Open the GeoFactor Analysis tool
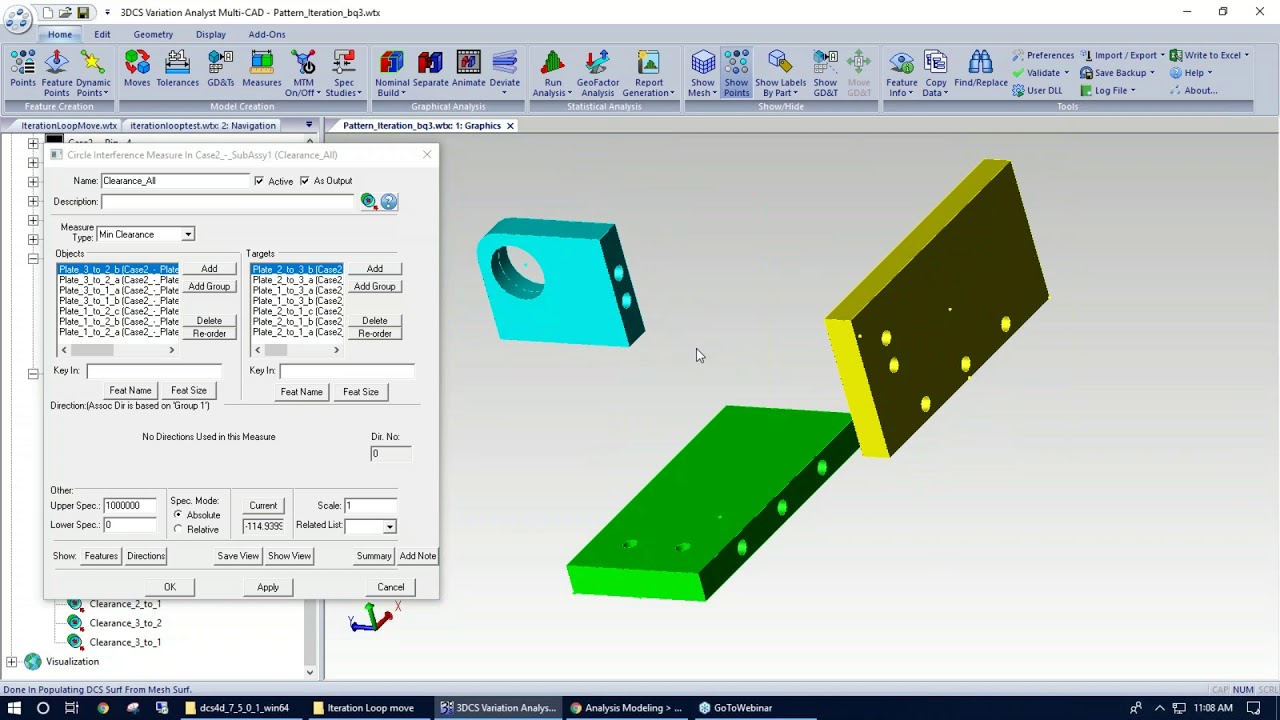Image resolution: width=1280 pixels, height=720 pixels. coord(598,74)
